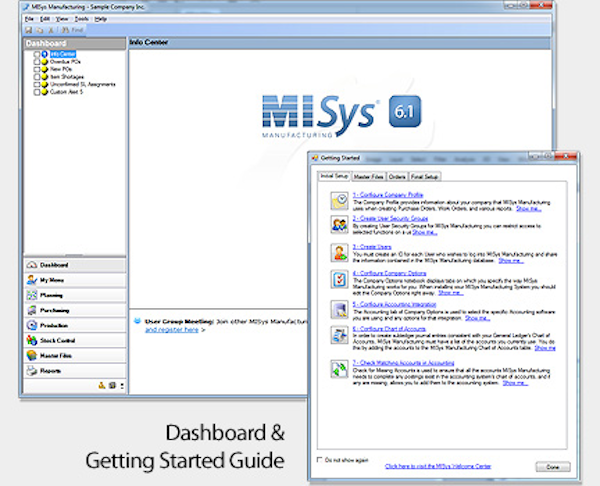Click the 'and register here' link
The height and width of the screenshot is (486, 600).
pyautogui.click(x=172, y=330)
